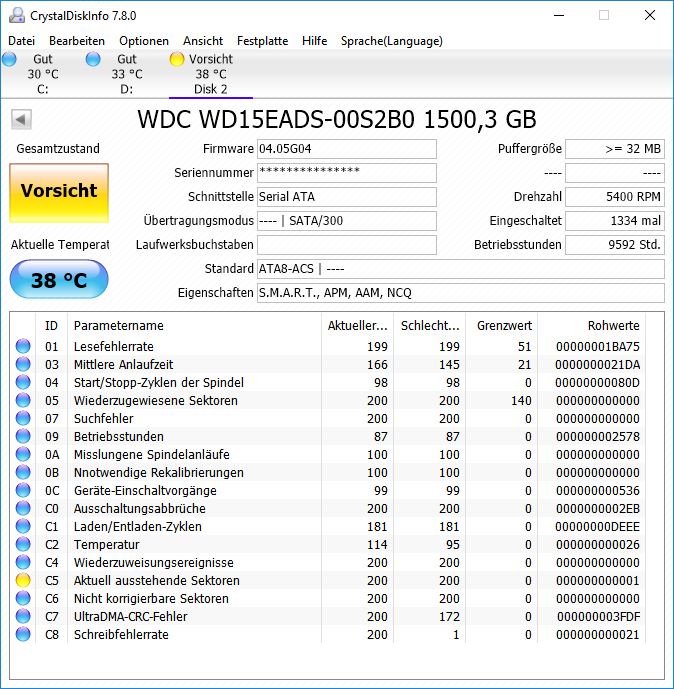
Task: Click the Eingeschaltet value 1334 mal
Action: pyautogui.click(x=615, y=221)
